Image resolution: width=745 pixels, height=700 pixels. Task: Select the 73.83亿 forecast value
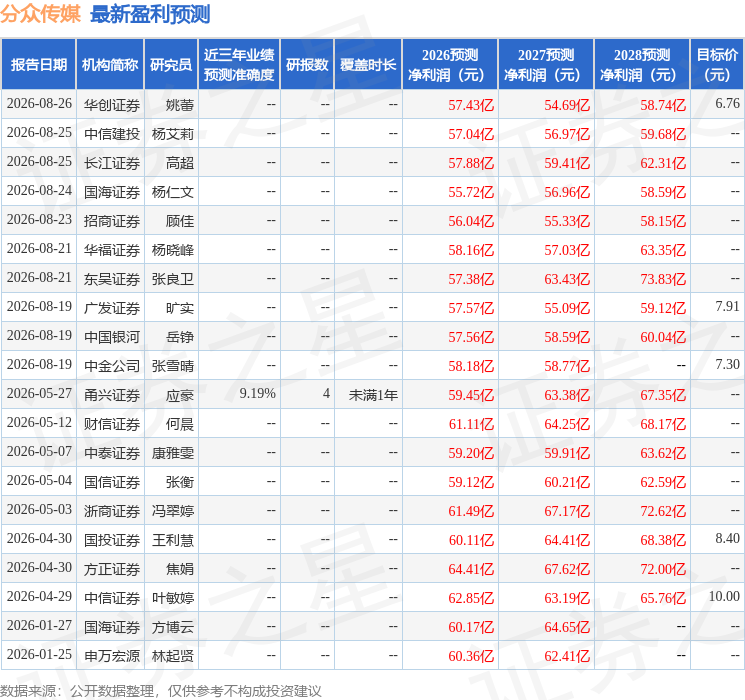pos(663,279)
